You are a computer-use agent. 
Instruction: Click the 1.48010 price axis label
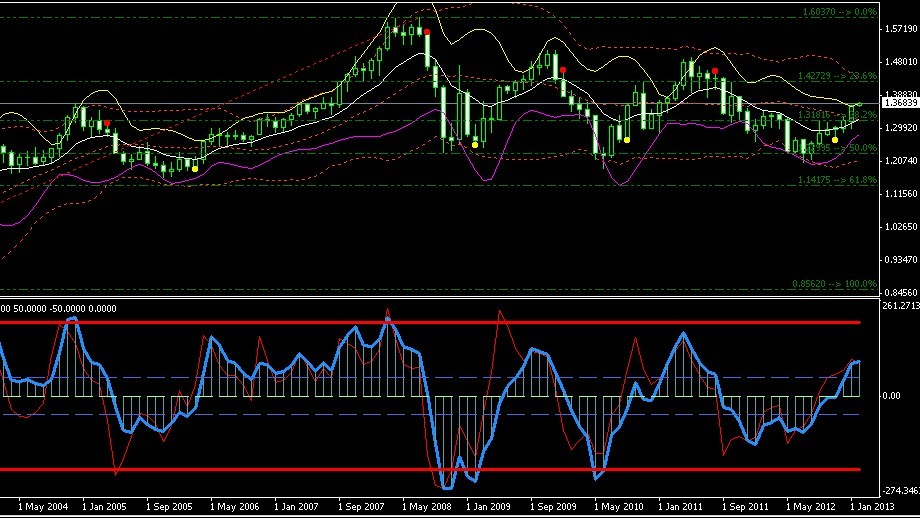point(902,62)
